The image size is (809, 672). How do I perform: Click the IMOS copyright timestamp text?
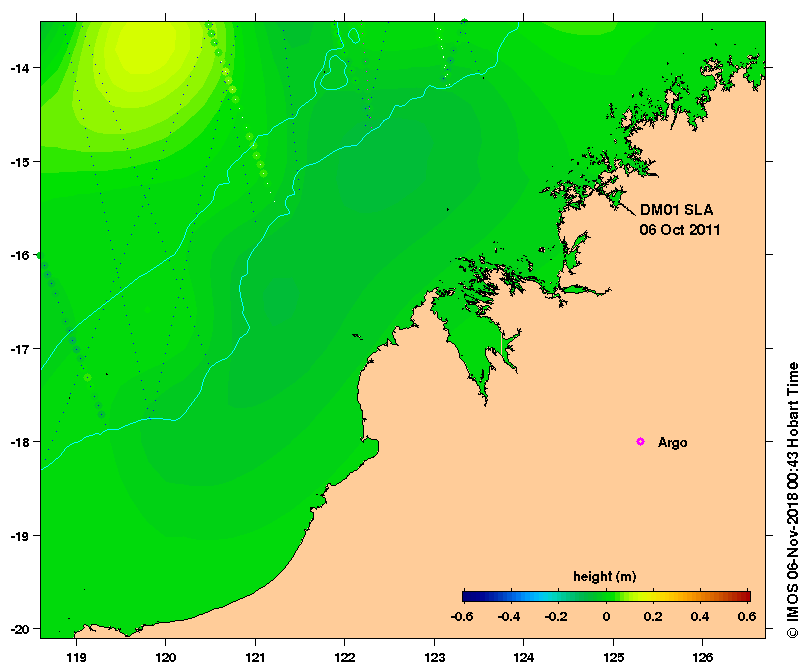click(792, 500)
